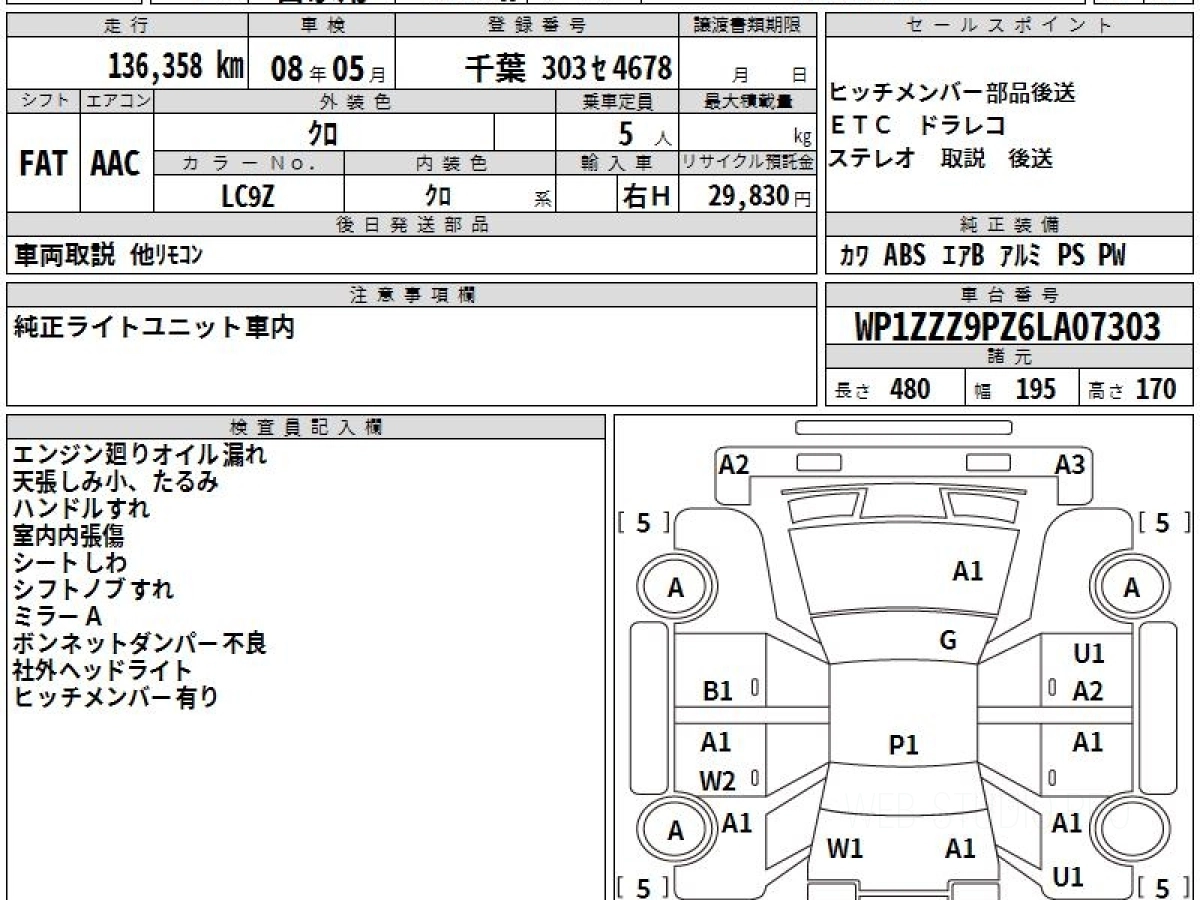
Task: Click the line ETC ドラレコ
Action: pos(918,126)
